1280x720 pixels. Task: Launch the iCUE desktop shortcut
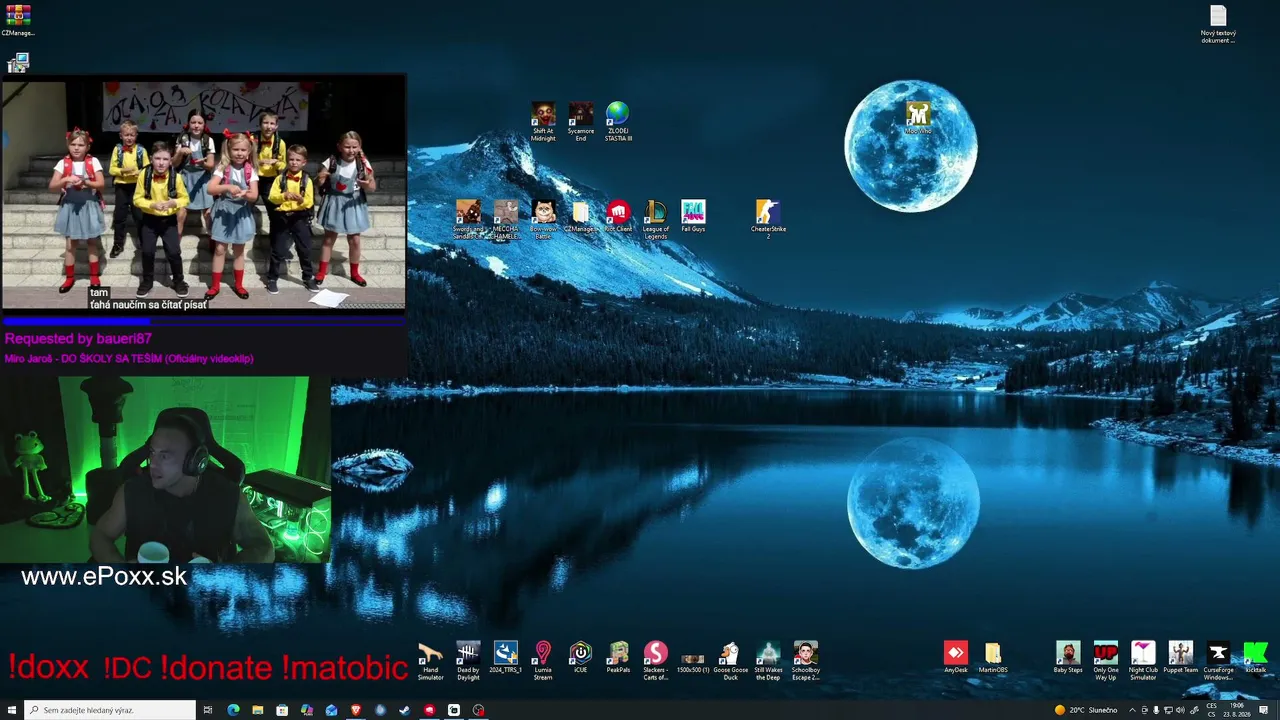(581, 658)
